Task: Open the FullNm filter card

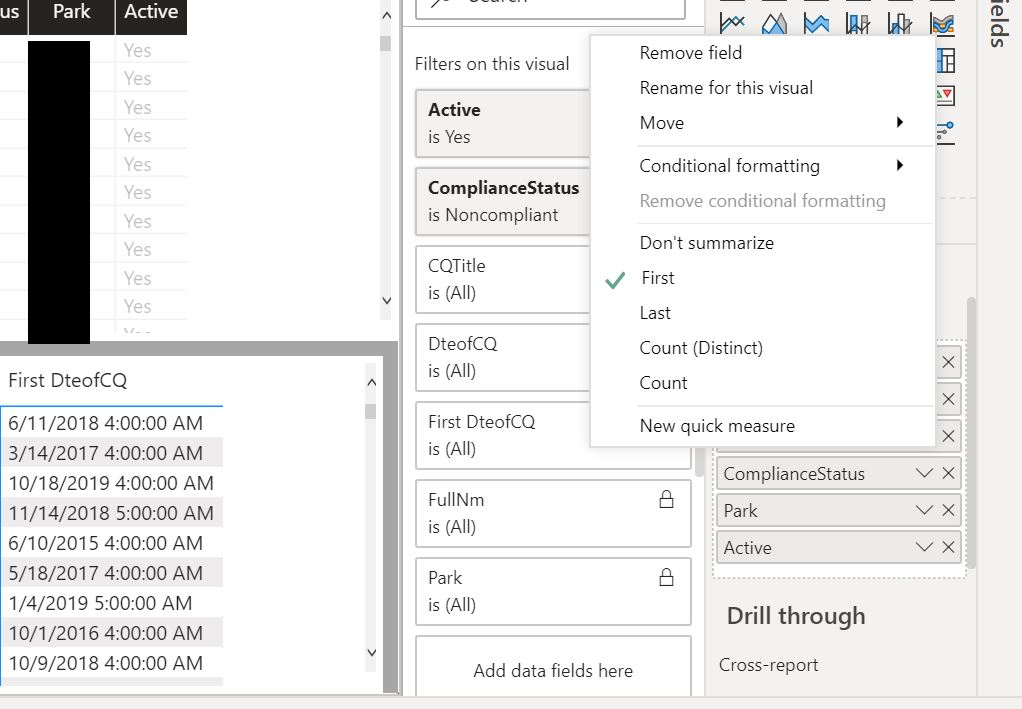Action: tap(553, 514)
